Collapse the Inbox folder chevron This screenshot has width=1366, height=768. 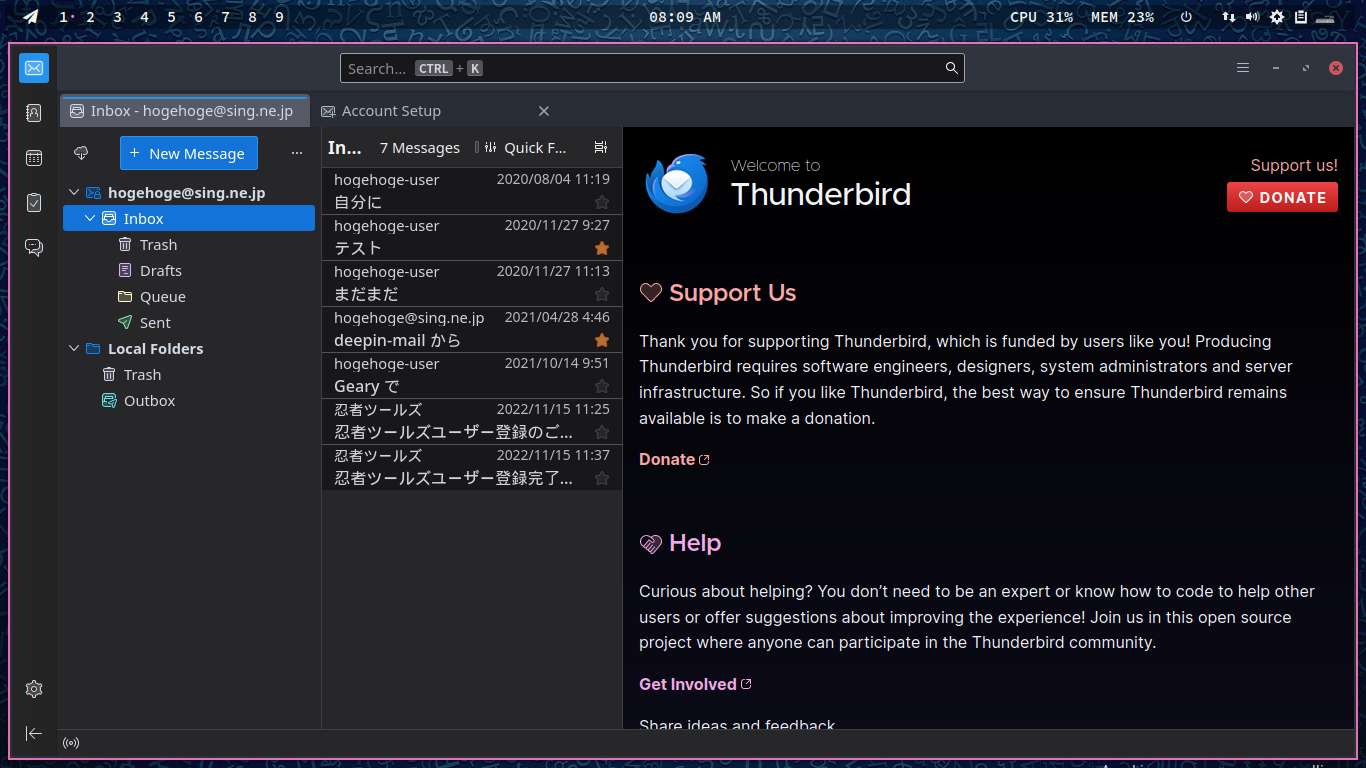pos(90,218)
